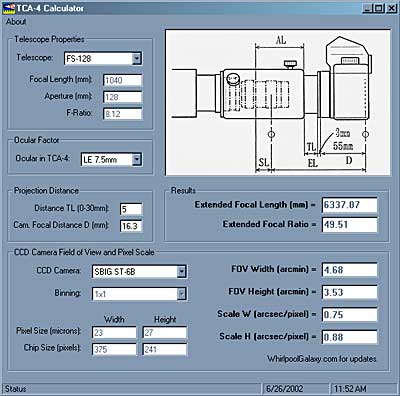Select the FOV Width result field
Image resolution: width=400 pixels, height=396 pixels.
(350, 270)
